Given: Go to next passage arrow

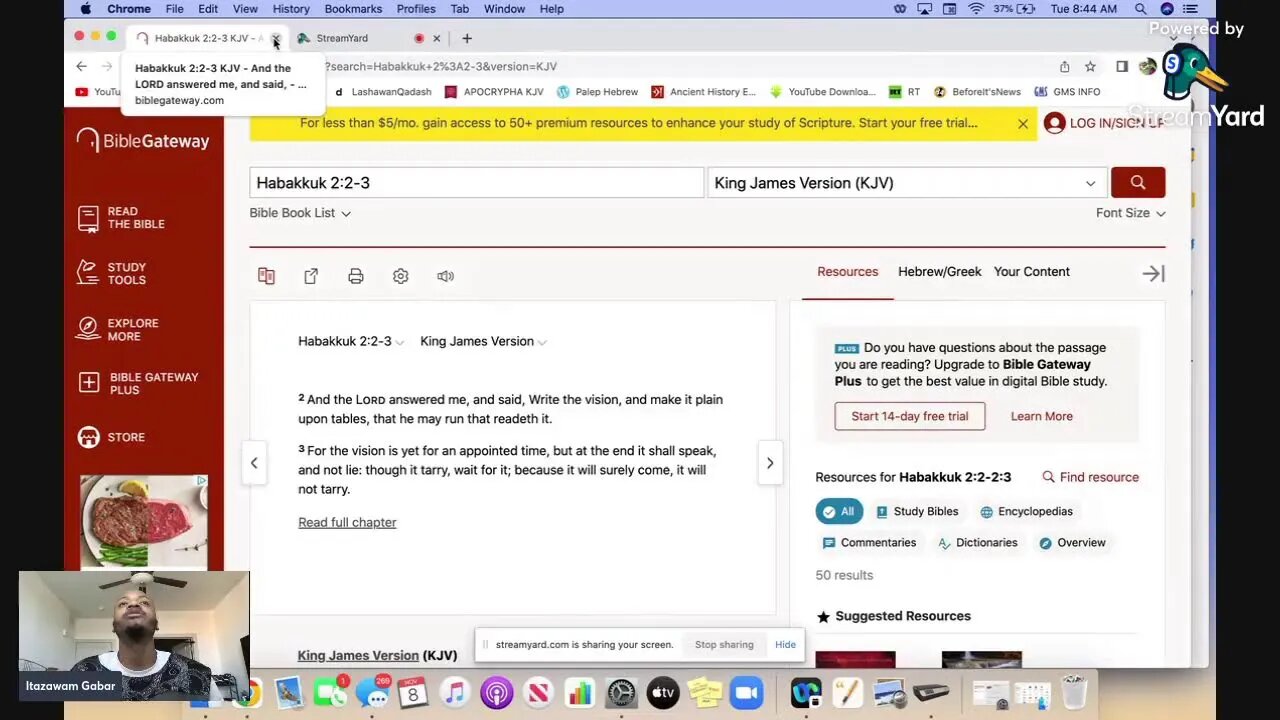Looking at the screenshot, I should click(x=769, y=463).
